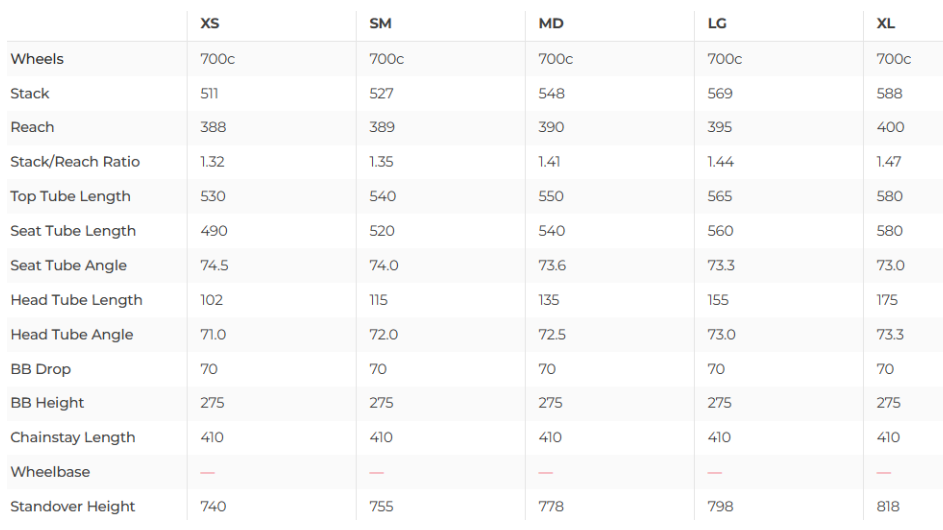Select the MD reach value 390
This screenshot has height=530, width=943.
coord(551,128)
